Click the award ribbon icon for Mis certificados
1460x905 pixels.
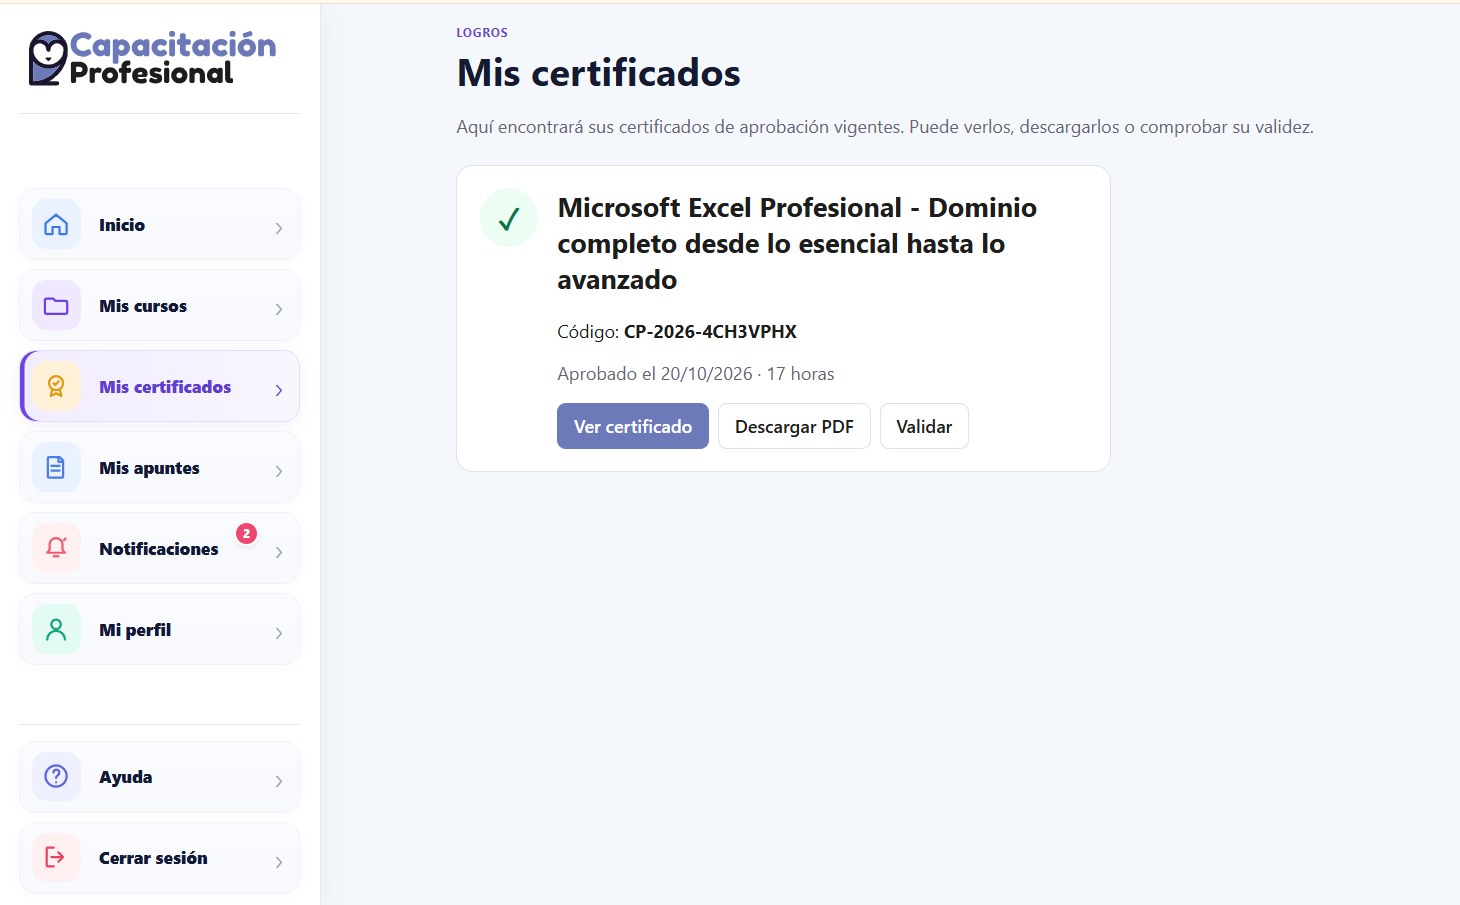click(x=56, y=386)
